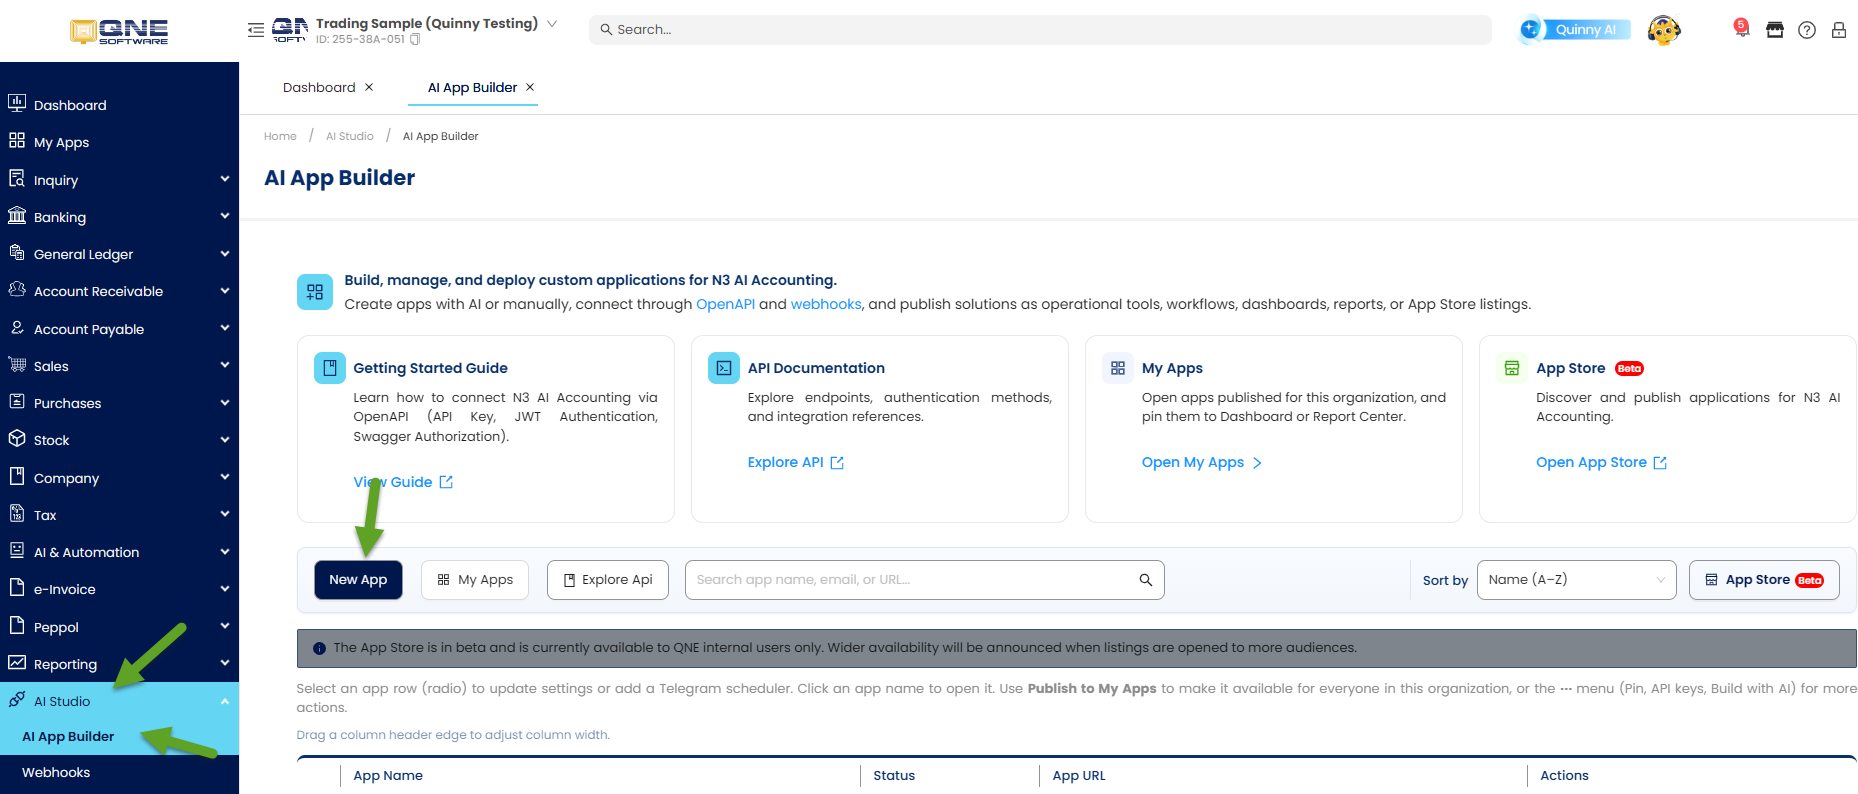The image size is (1858, 794).
Task: Click the Account Payable icon in sidebar
Action: 17,328
